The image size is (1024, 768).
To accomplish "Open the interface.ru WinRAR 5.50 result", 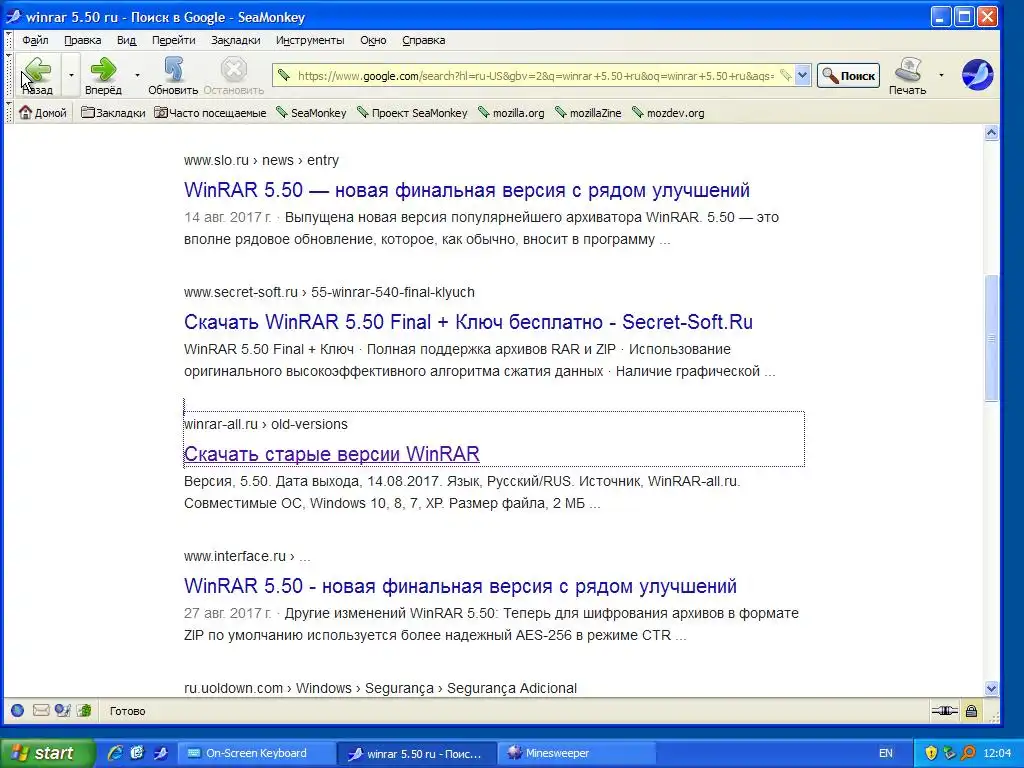I will [x=460, y=586].
